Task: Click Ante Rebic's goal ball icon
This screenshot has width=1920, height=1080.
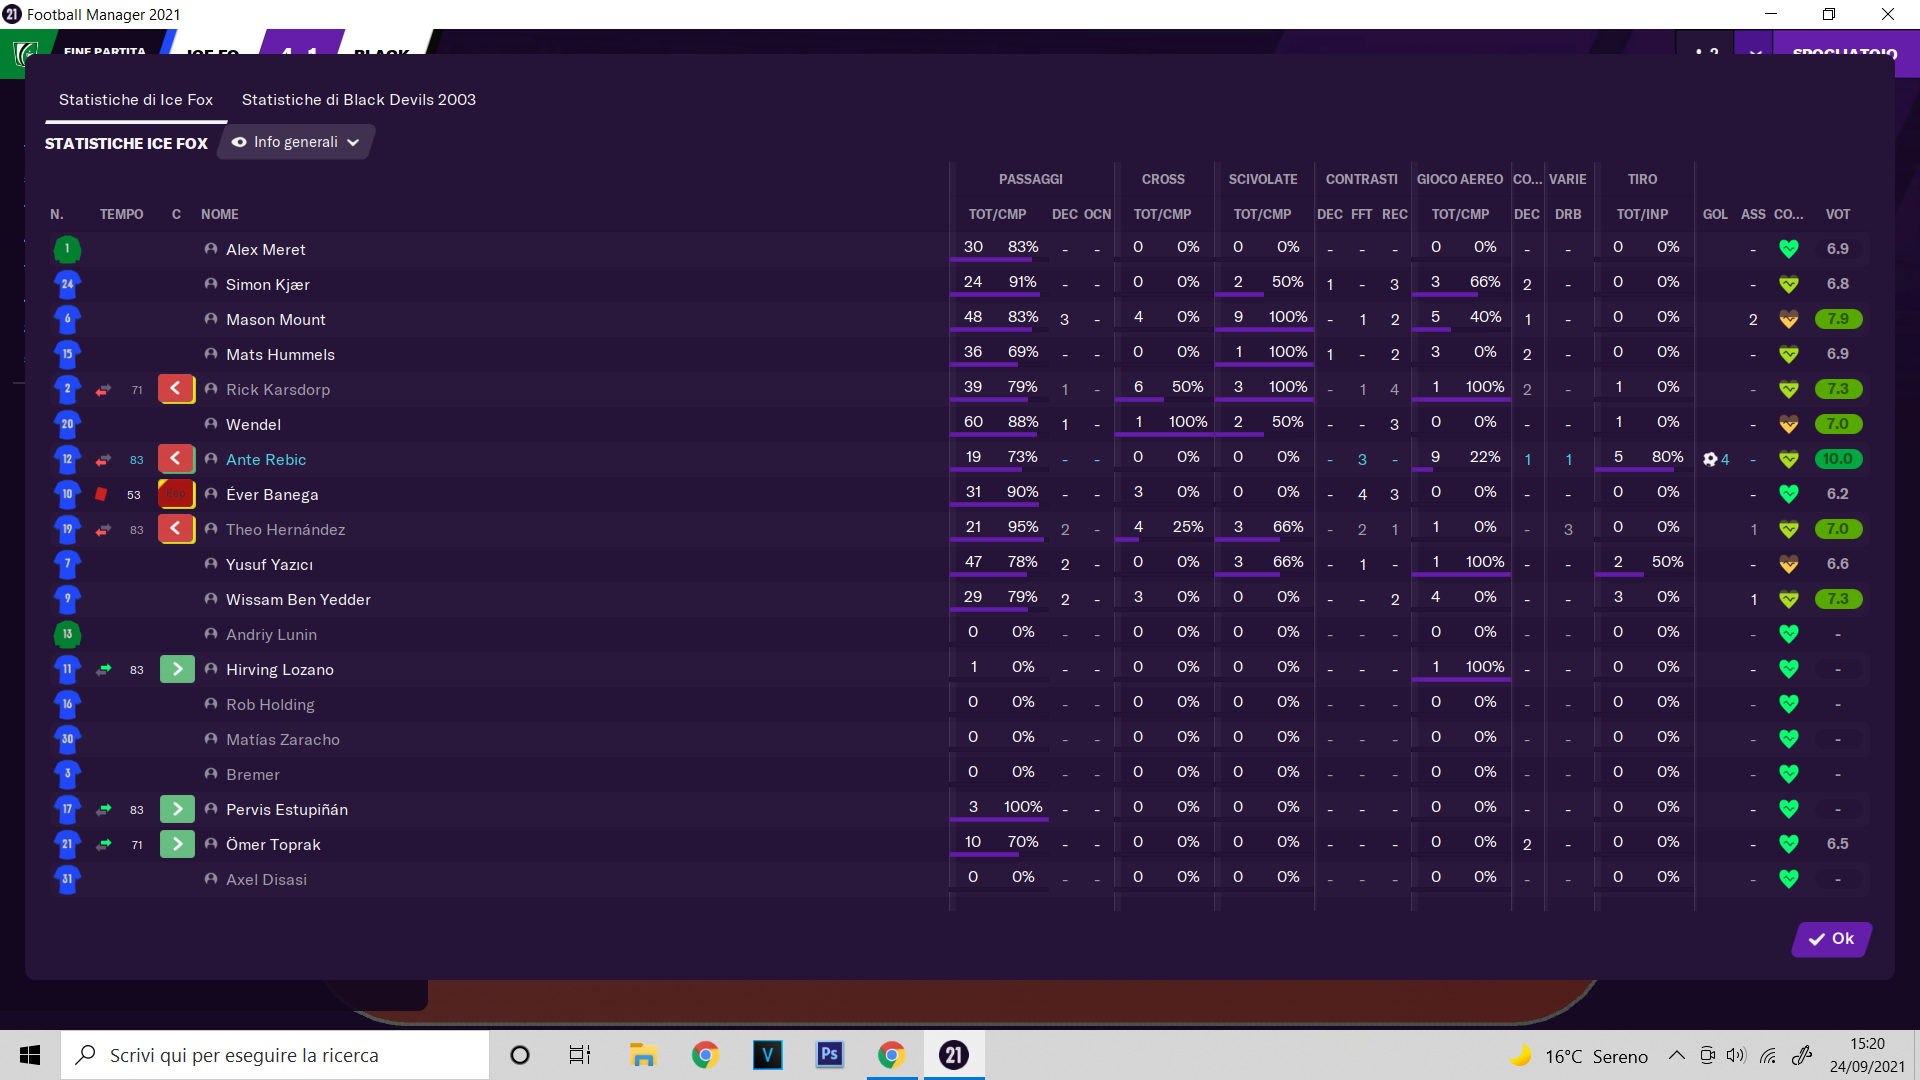Action: (x=1710, y=459)
